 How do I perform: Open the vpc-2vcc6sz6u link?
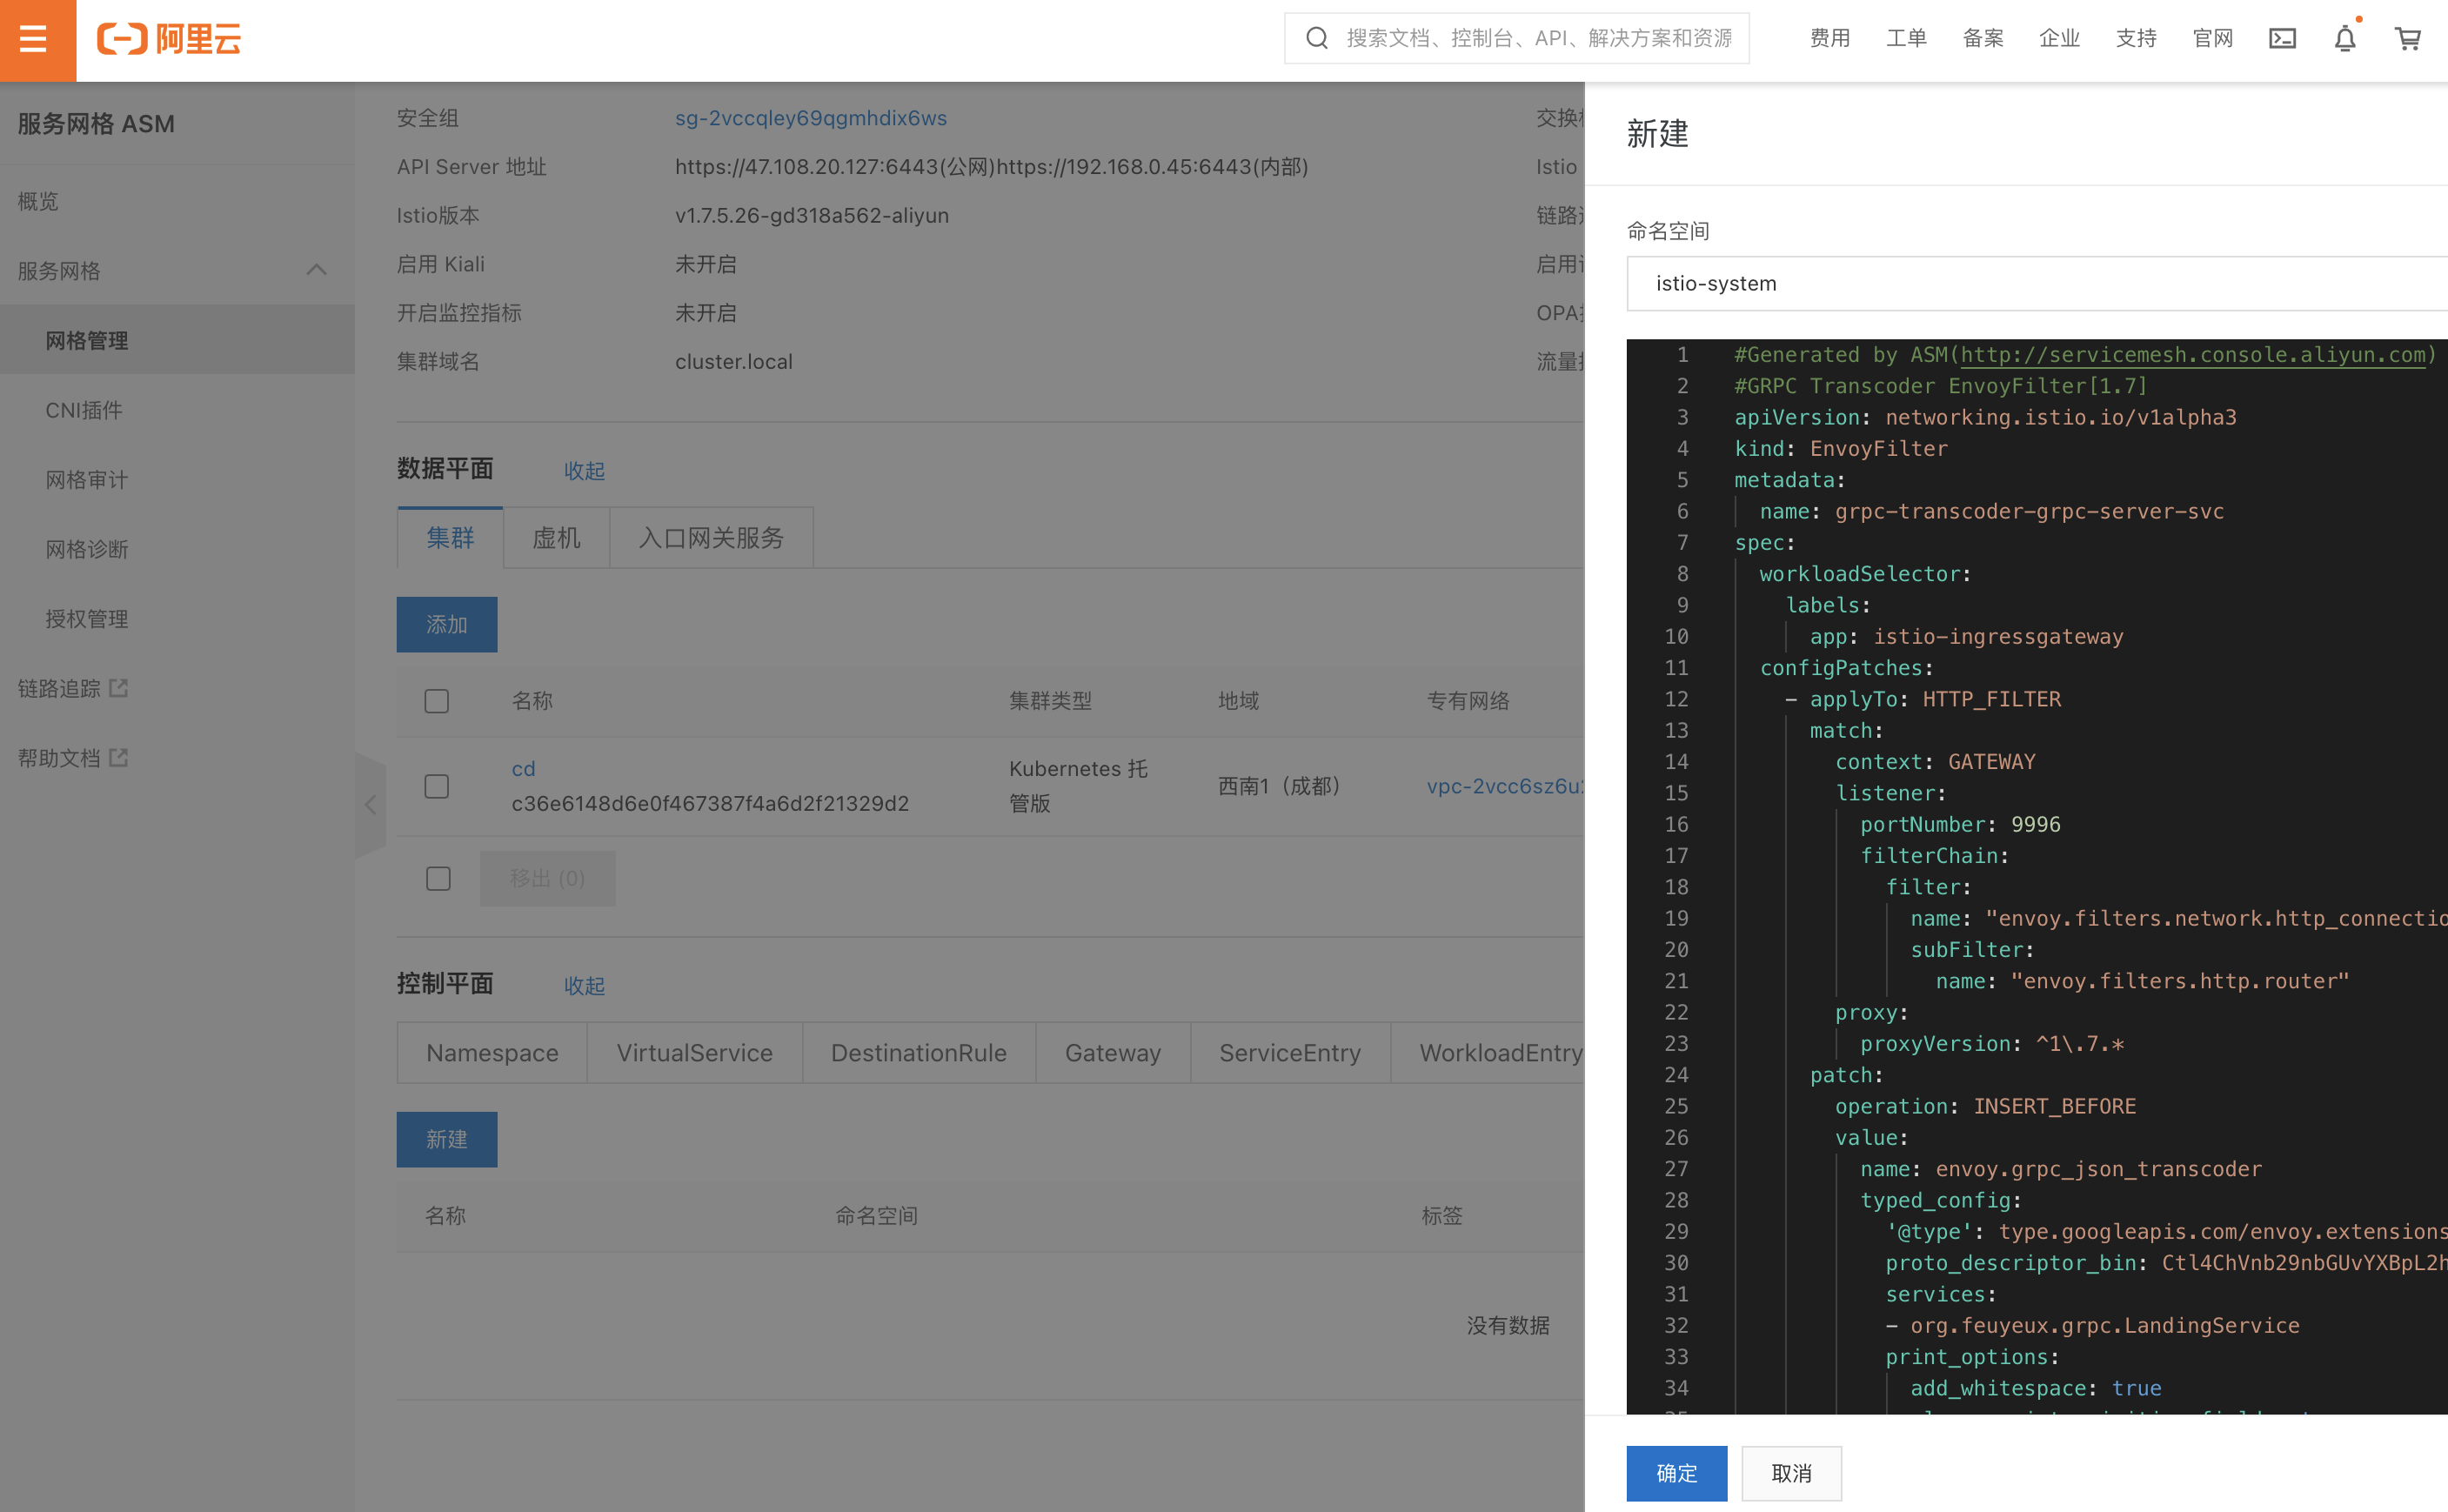click(1505, 786)
